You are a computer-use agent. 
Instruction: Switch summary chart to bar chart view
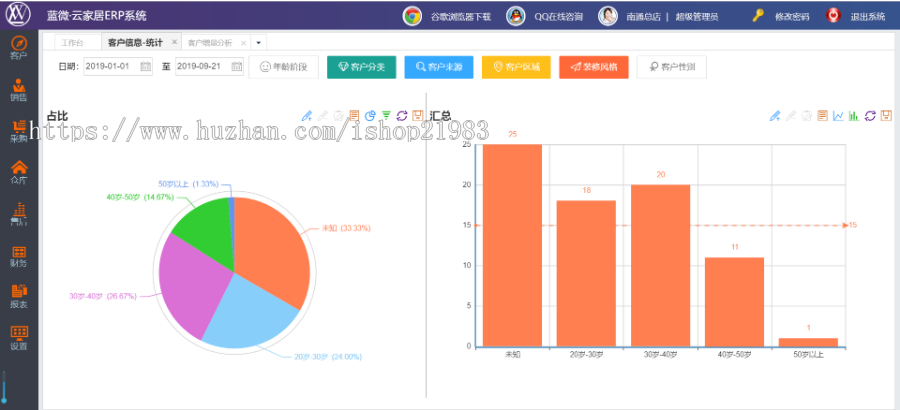(x=854, y=116)
